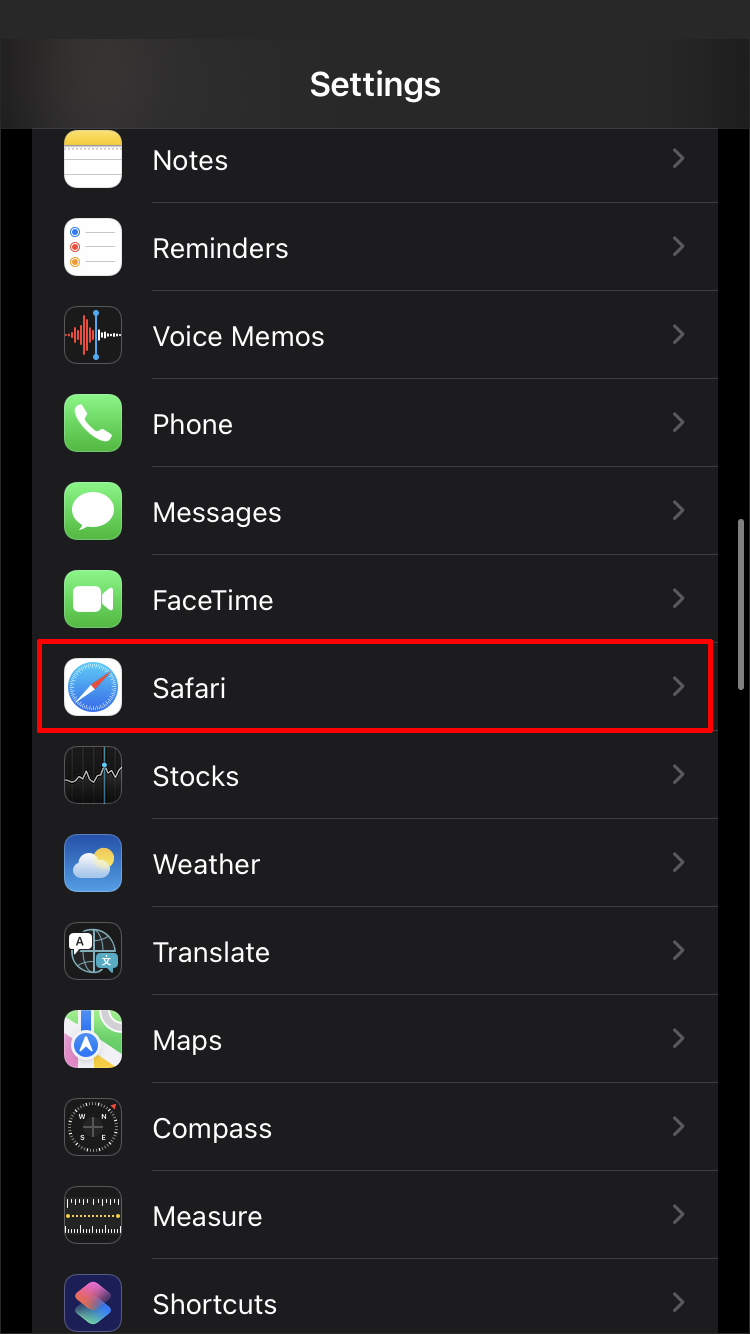Select the Reminders text entry
This screenshot has width=750, height=1334.
[x=220, y=248]
